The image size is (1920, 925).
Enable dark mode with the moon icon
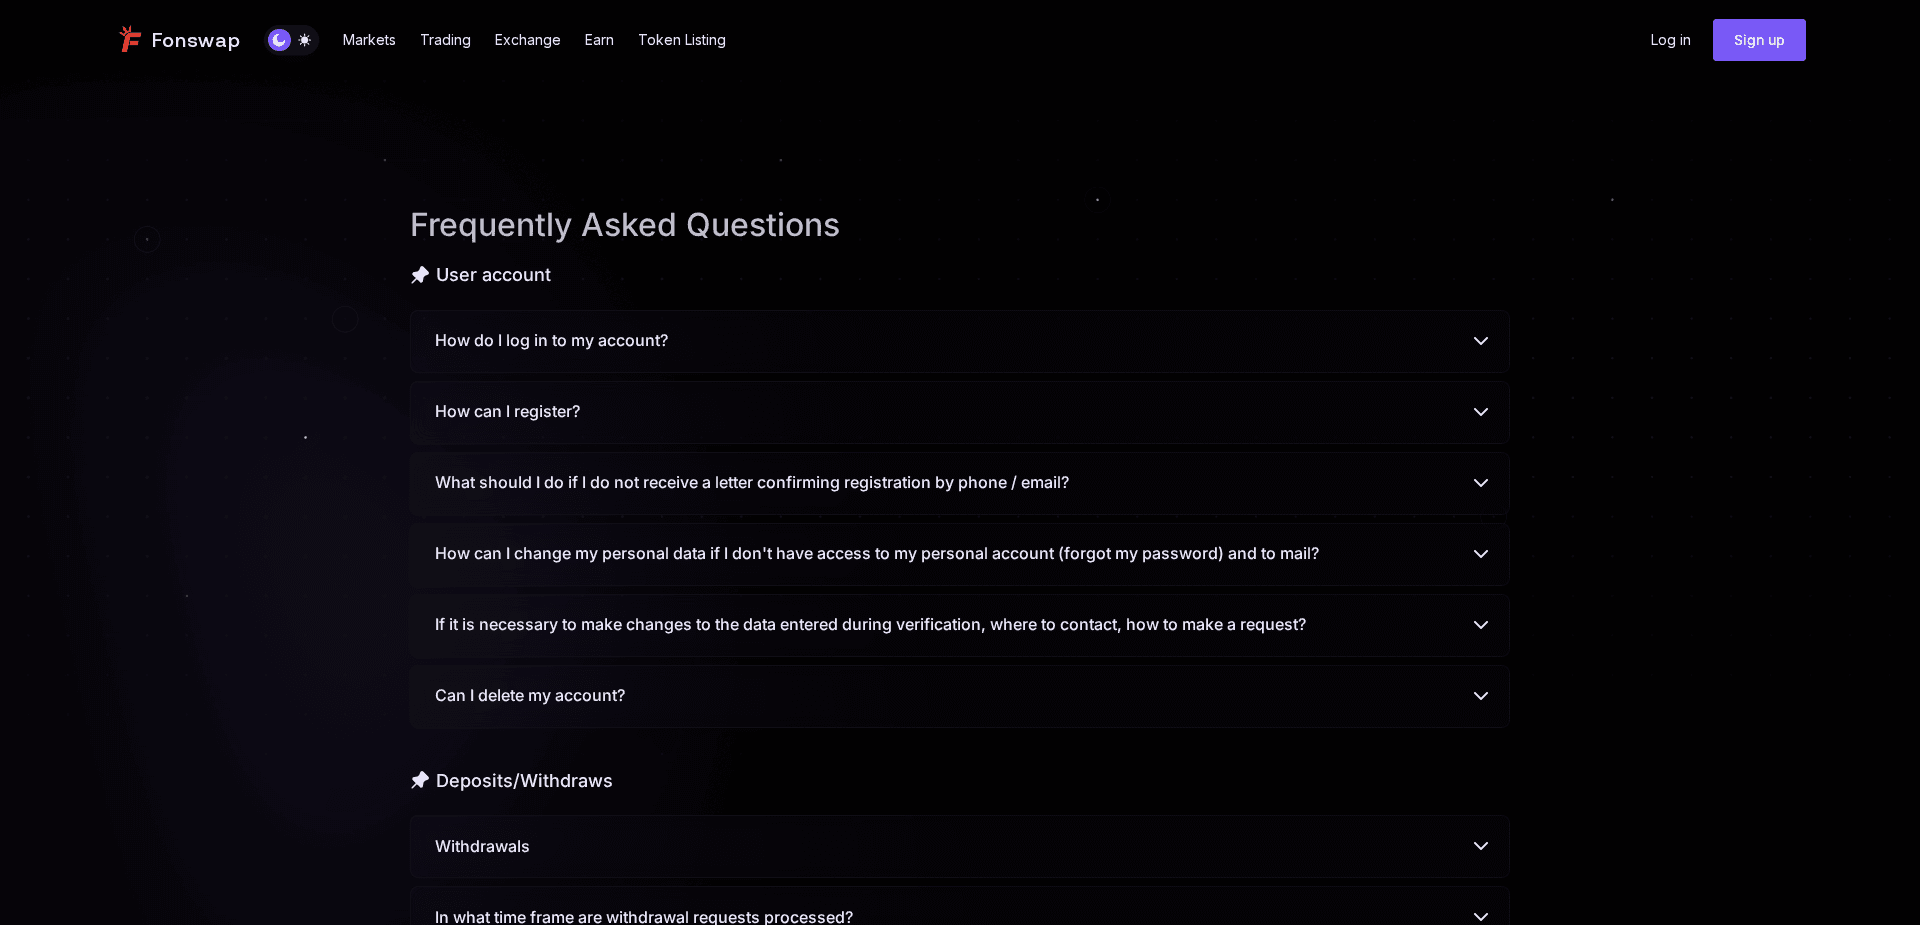[x=278, y=39]
